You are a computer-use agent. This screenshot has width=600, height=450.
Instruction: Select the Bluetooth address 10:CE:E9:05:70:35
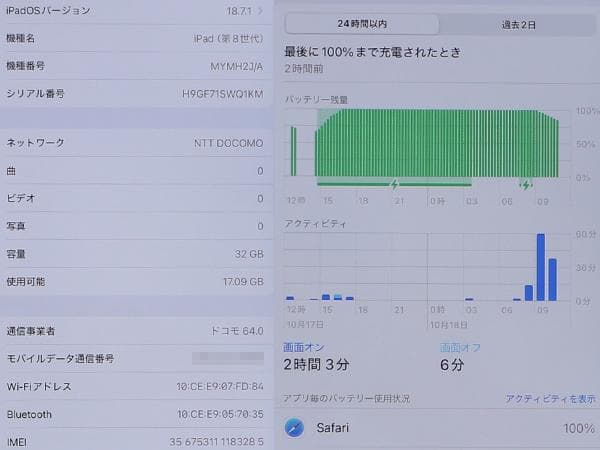[x=220, y=414]
